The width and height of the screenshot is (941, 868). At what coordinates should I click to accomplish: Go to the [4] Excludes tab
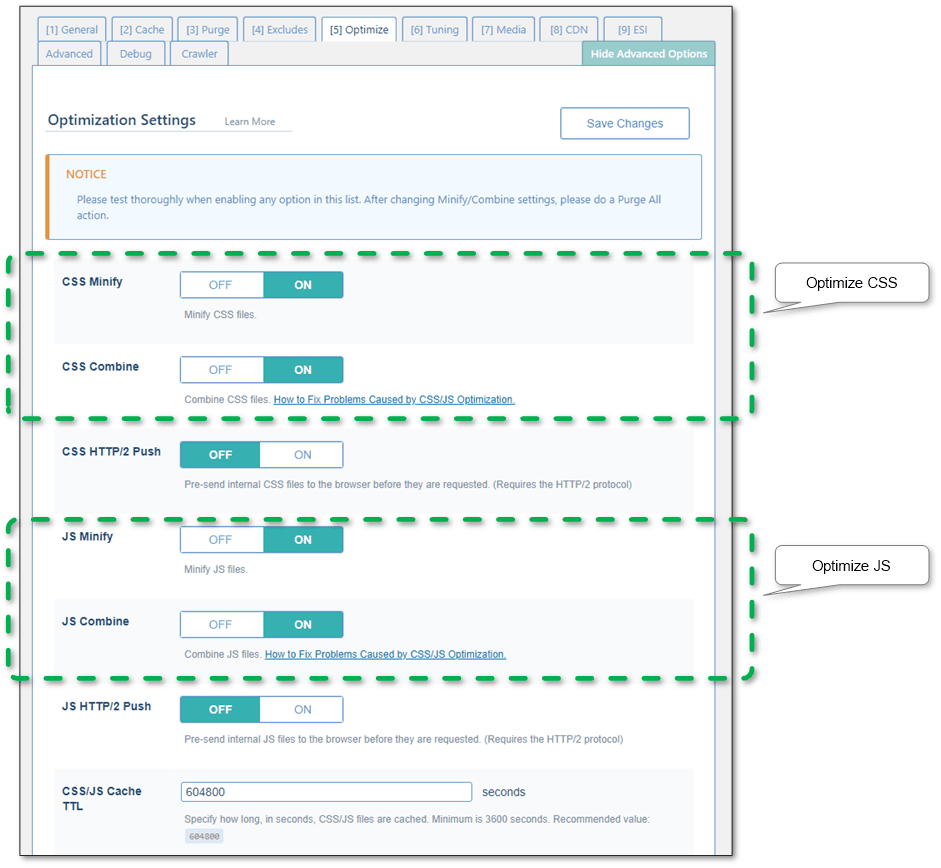coord(280,30)
